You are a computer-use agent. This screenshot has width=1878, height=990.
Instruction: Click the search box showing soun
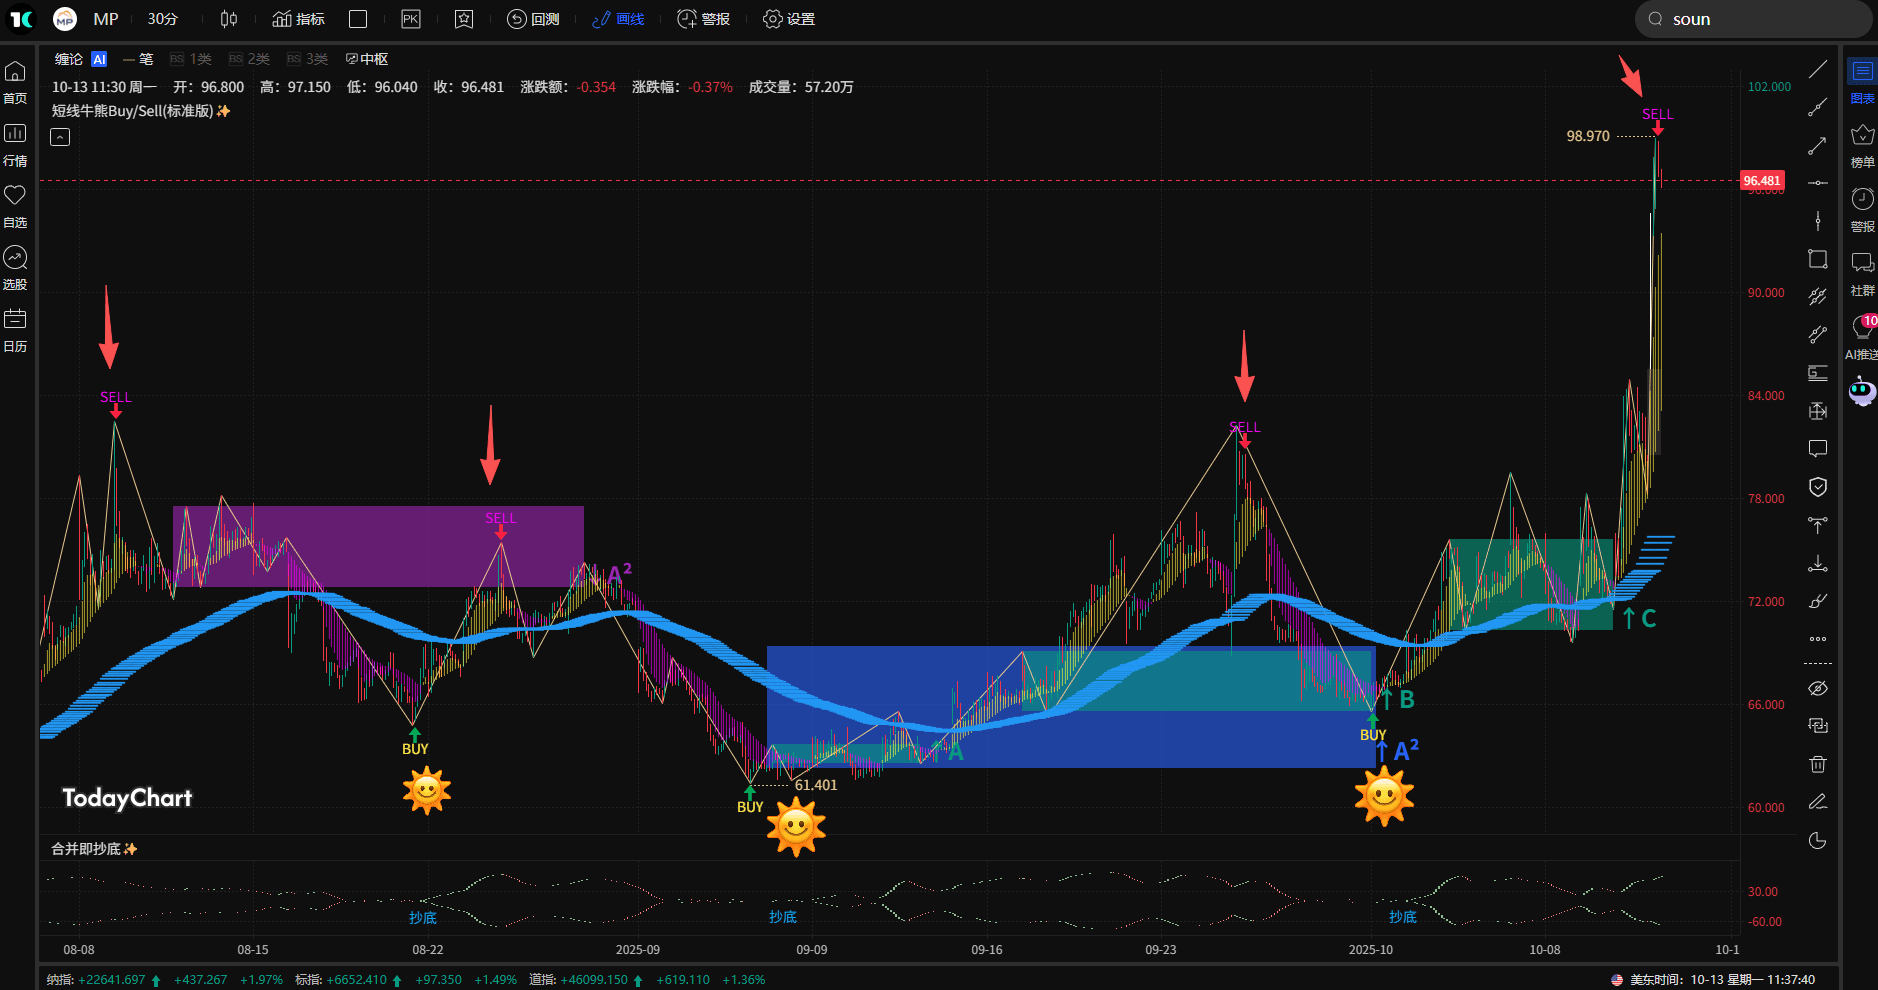tap(1753, 18)
